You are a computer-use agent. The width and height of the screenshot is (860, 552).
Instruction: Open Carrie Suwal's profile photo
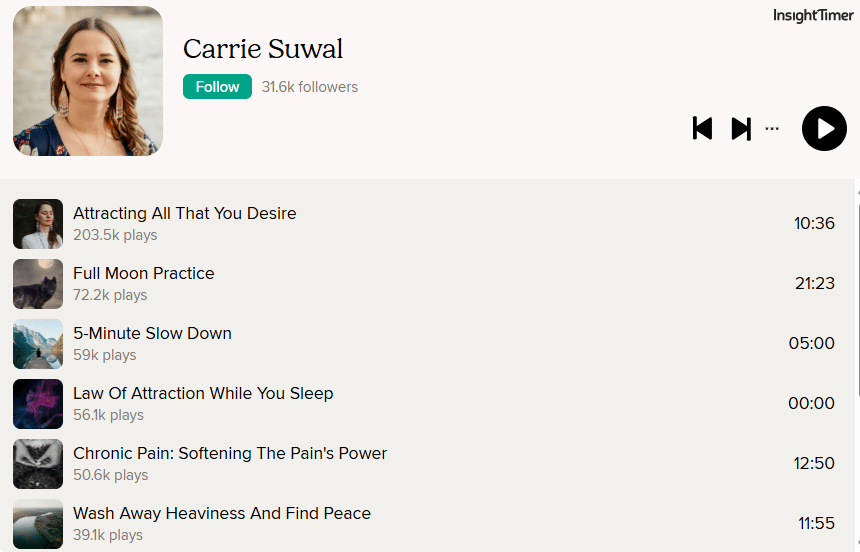pos(88,81)
